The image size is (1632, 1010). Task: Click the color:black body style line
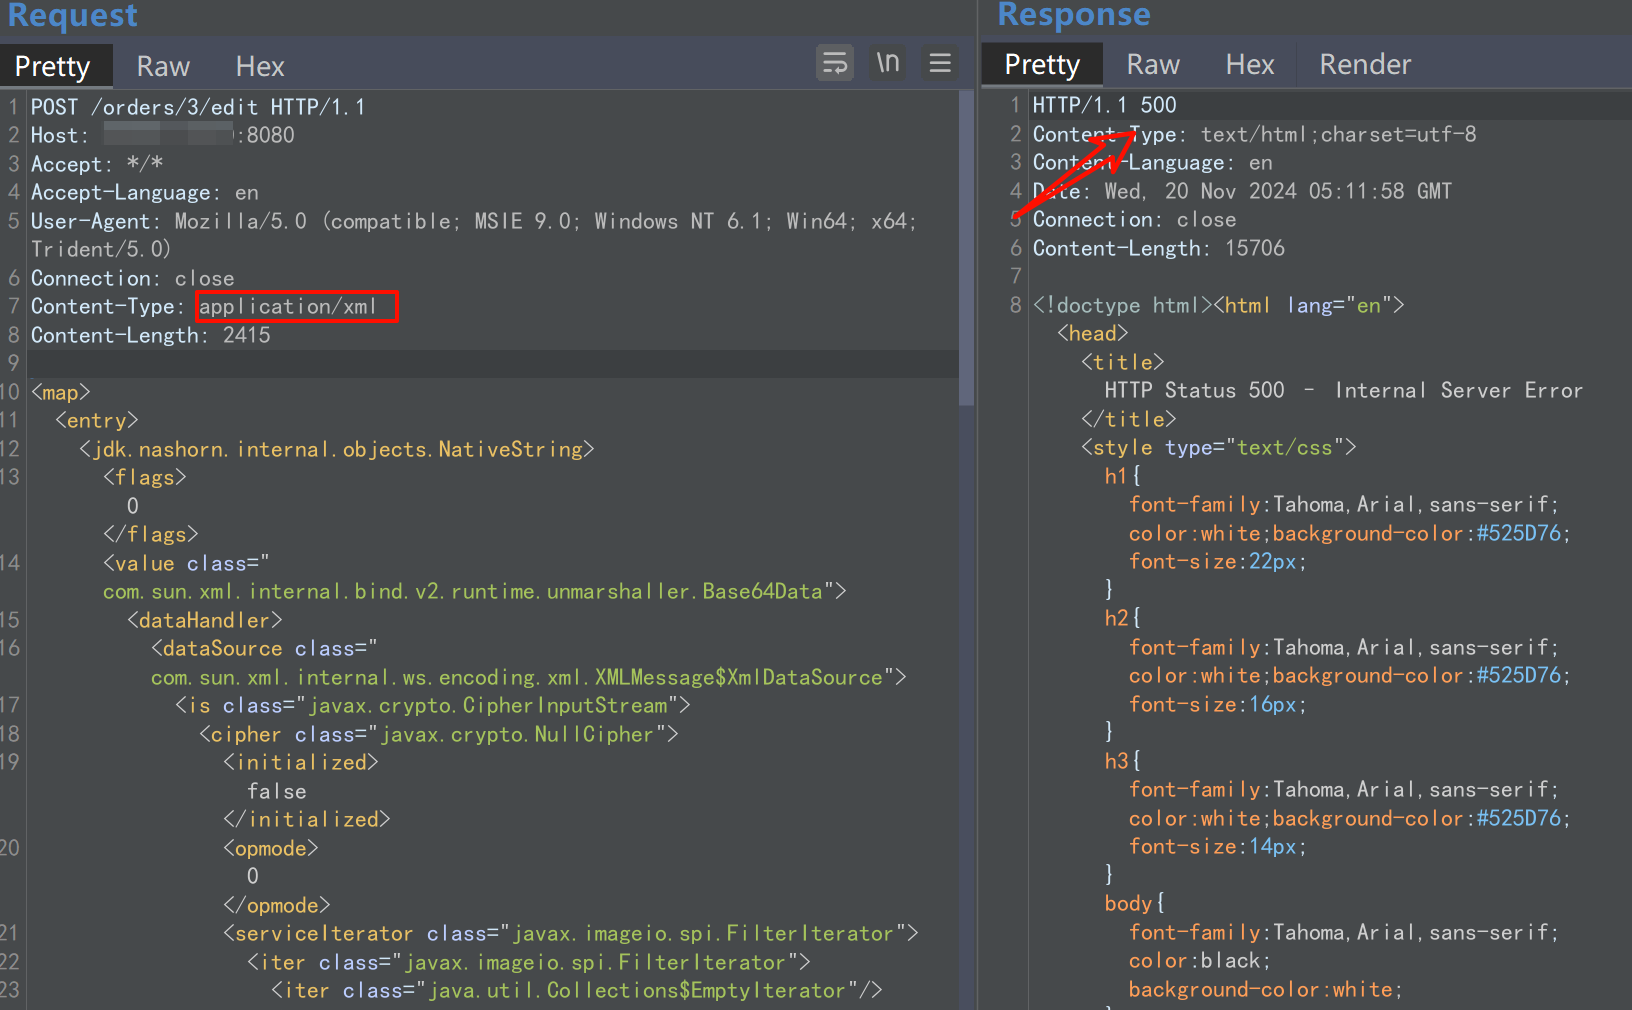click(1200, 961)
